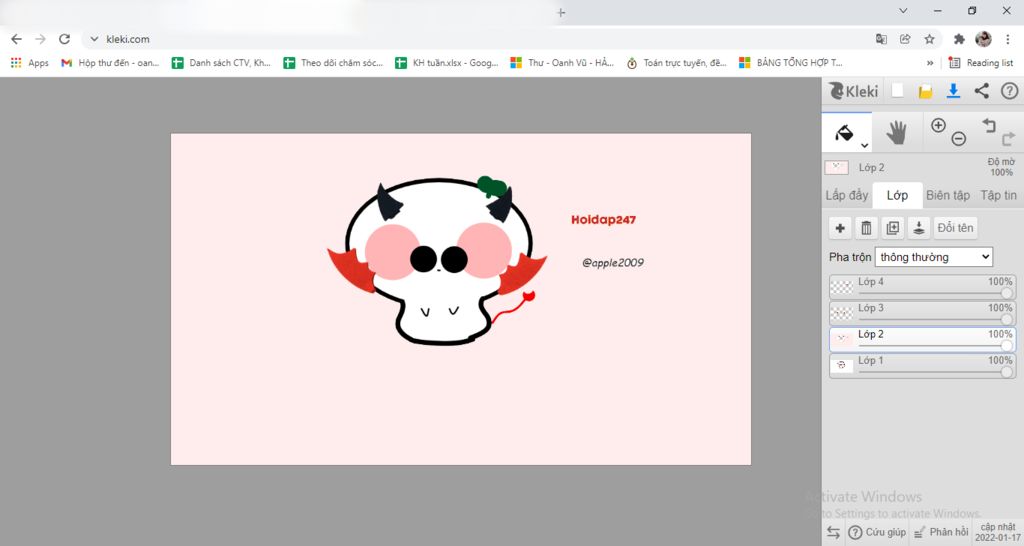The height and width of the screenshot is (546, 1024).
Task: Add a new layer with plus button
Action: point(840,228)
